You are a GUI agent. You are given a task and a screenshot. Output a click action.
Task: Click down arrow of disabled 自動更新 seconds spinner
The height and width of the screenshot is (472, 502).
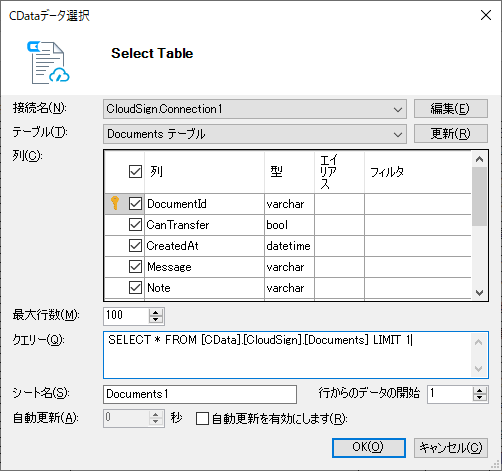(x=156, y=422)
